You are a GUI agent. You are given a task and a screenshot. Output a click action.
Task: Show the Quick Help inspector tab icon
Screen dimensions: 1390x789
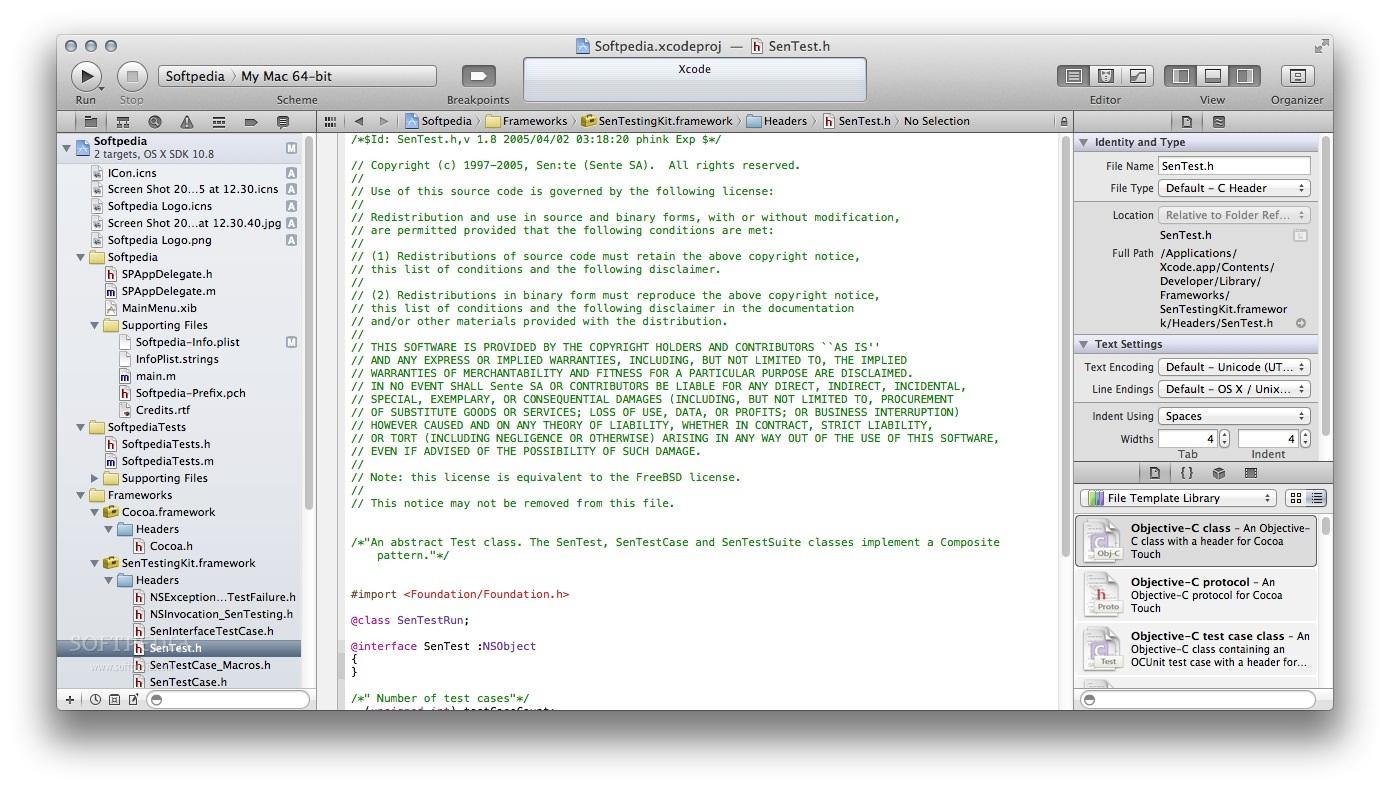(1218, 122)
